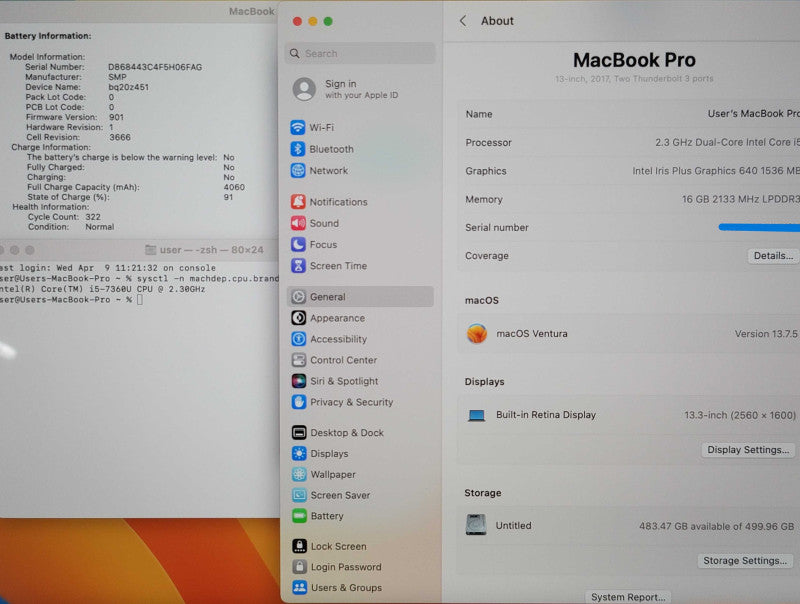
Task: Click the terminal command prompt cursor
Action: coord(140,300)
